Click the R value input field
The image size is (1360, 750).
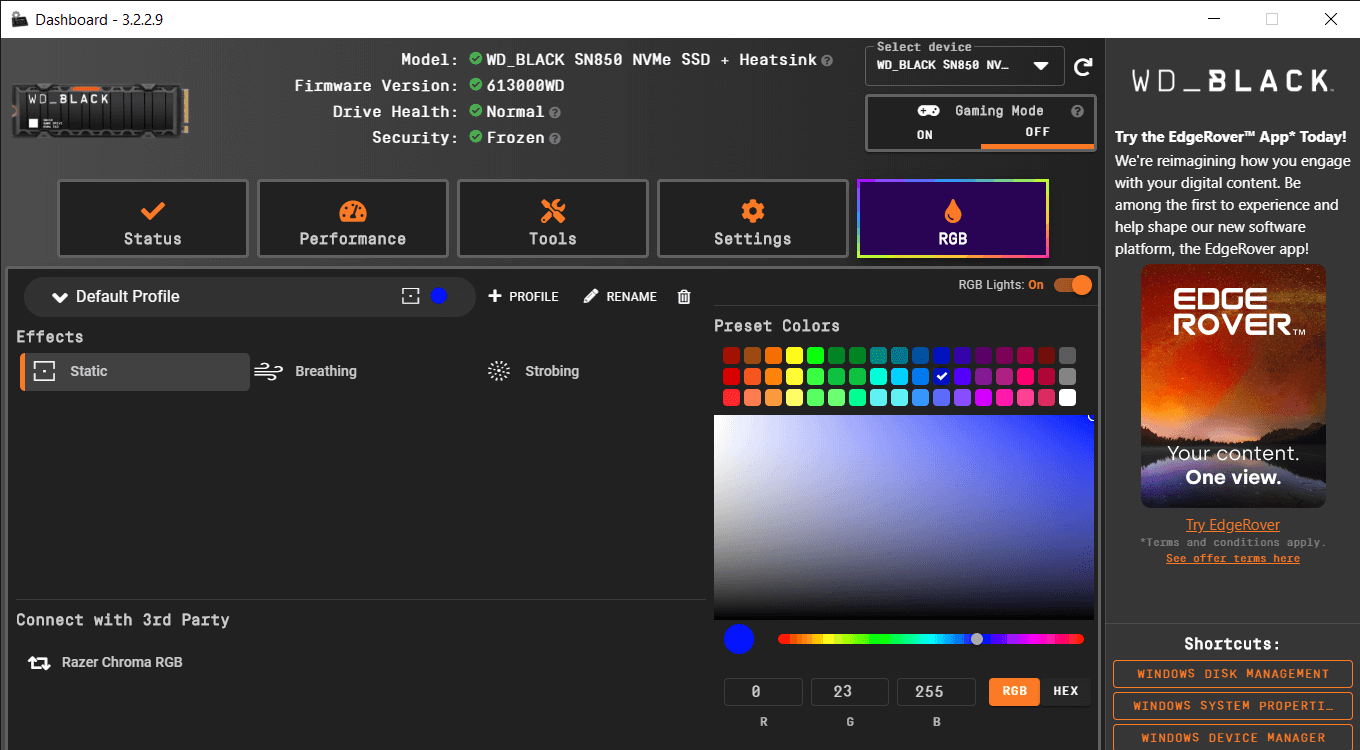tap(763, 691)
